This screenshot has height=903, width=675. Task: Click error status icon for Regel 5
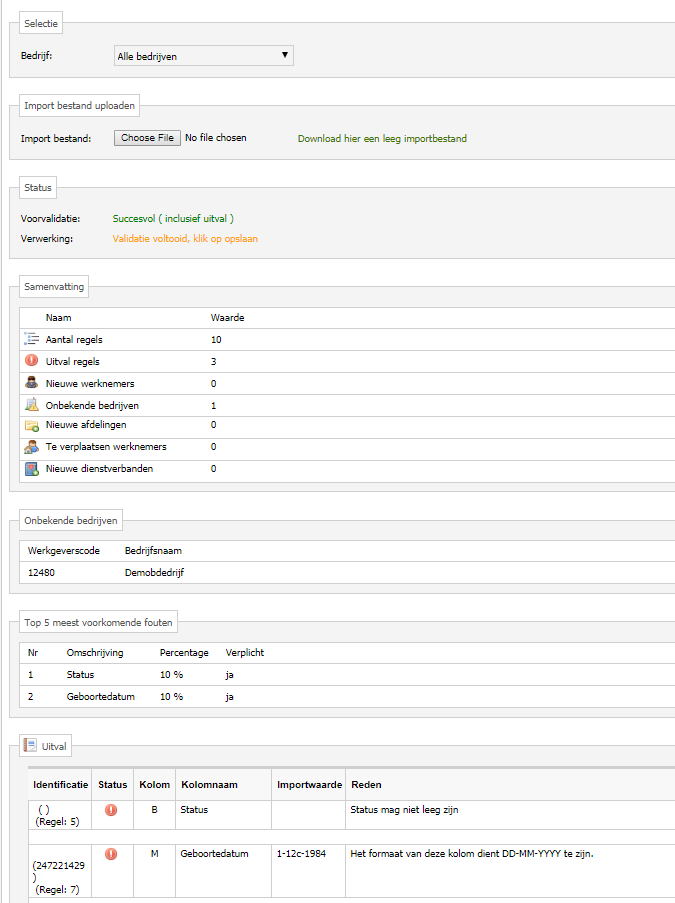[x=111, y=810]
